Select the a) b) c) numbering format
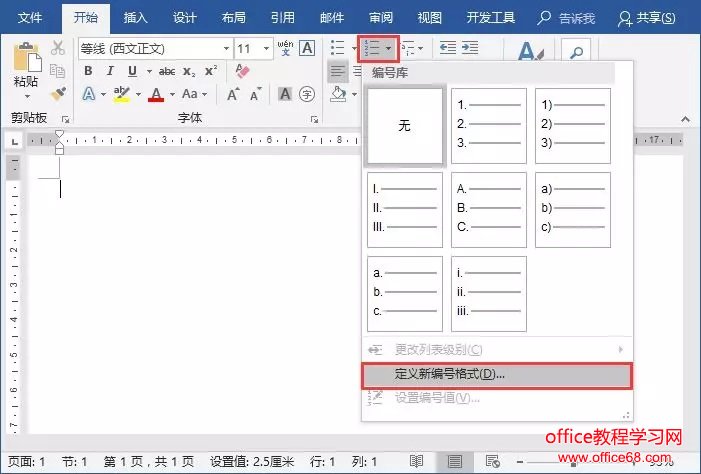The height and width of the screenshot is (474, 701). (573, 210)
